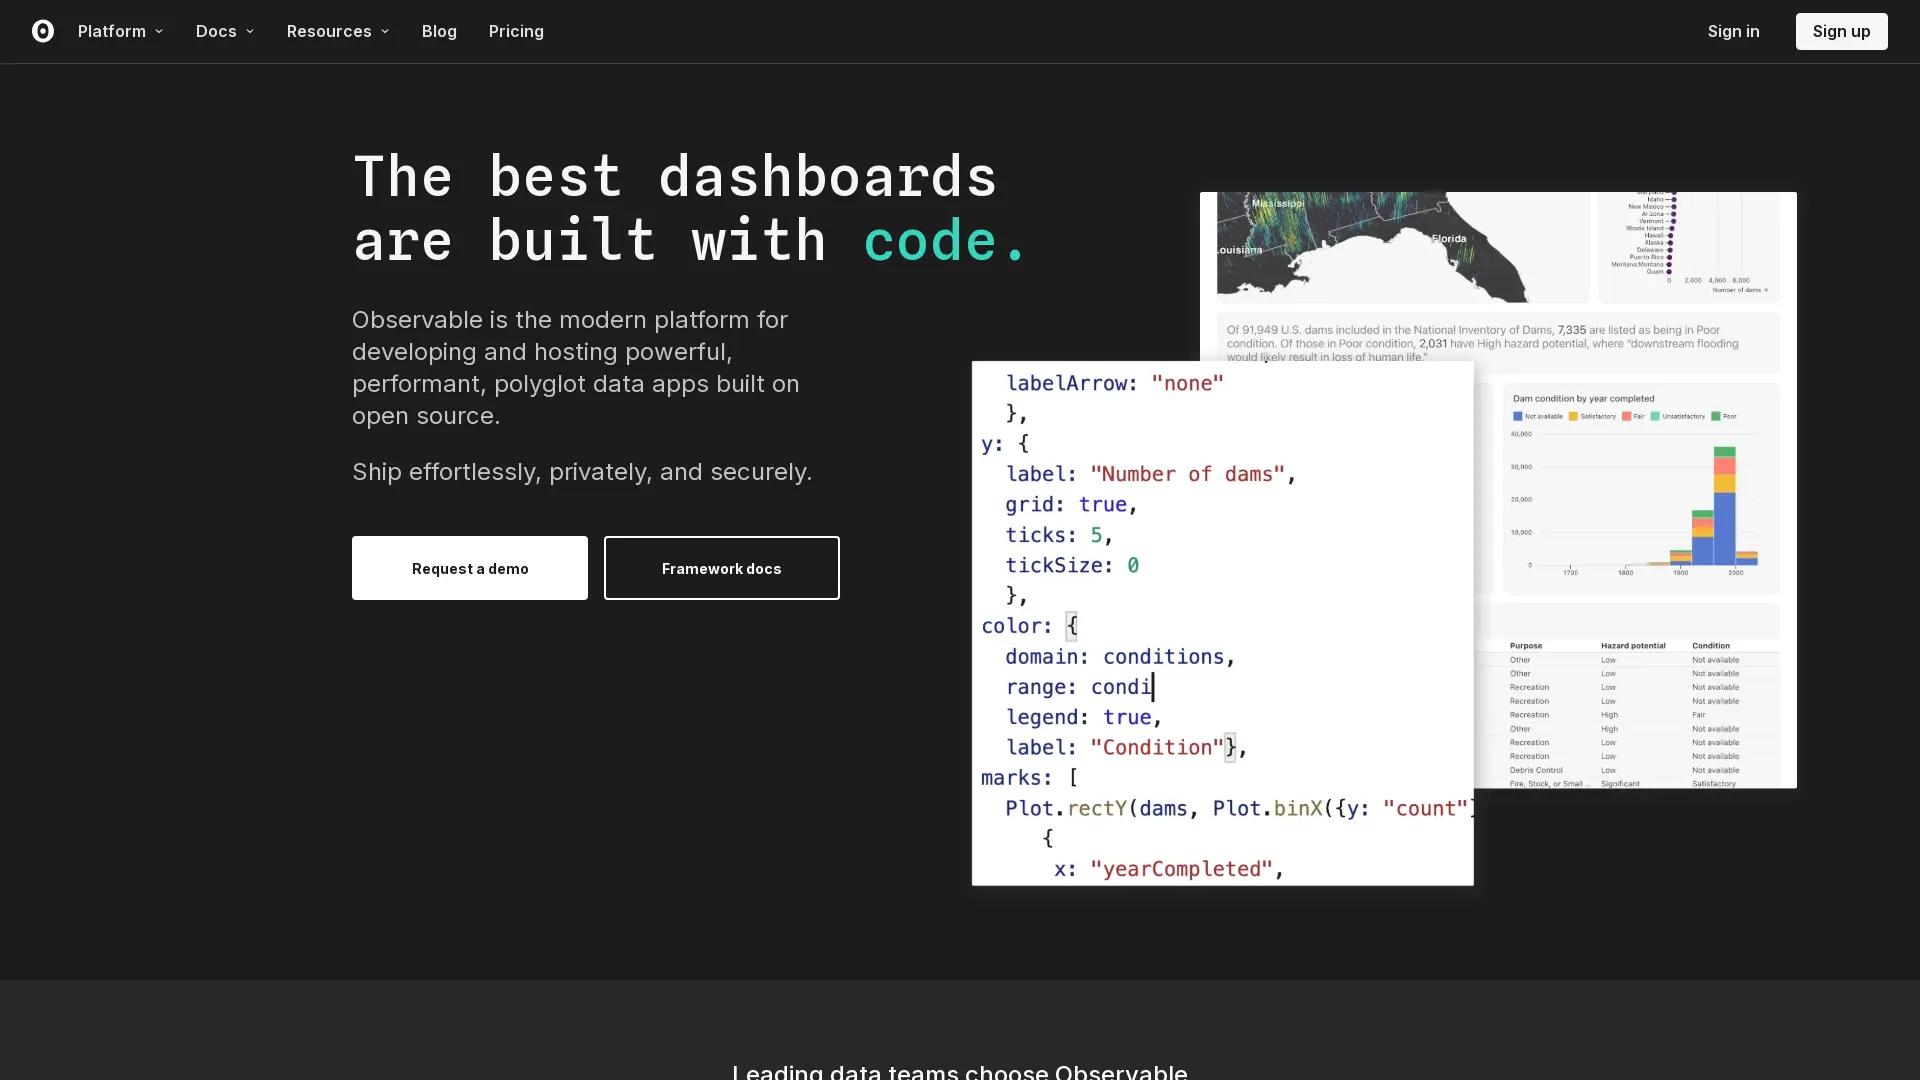Click the Satisfactory legend swatch
The image size is (1920, 1080).
click(x=1573, y=416)
